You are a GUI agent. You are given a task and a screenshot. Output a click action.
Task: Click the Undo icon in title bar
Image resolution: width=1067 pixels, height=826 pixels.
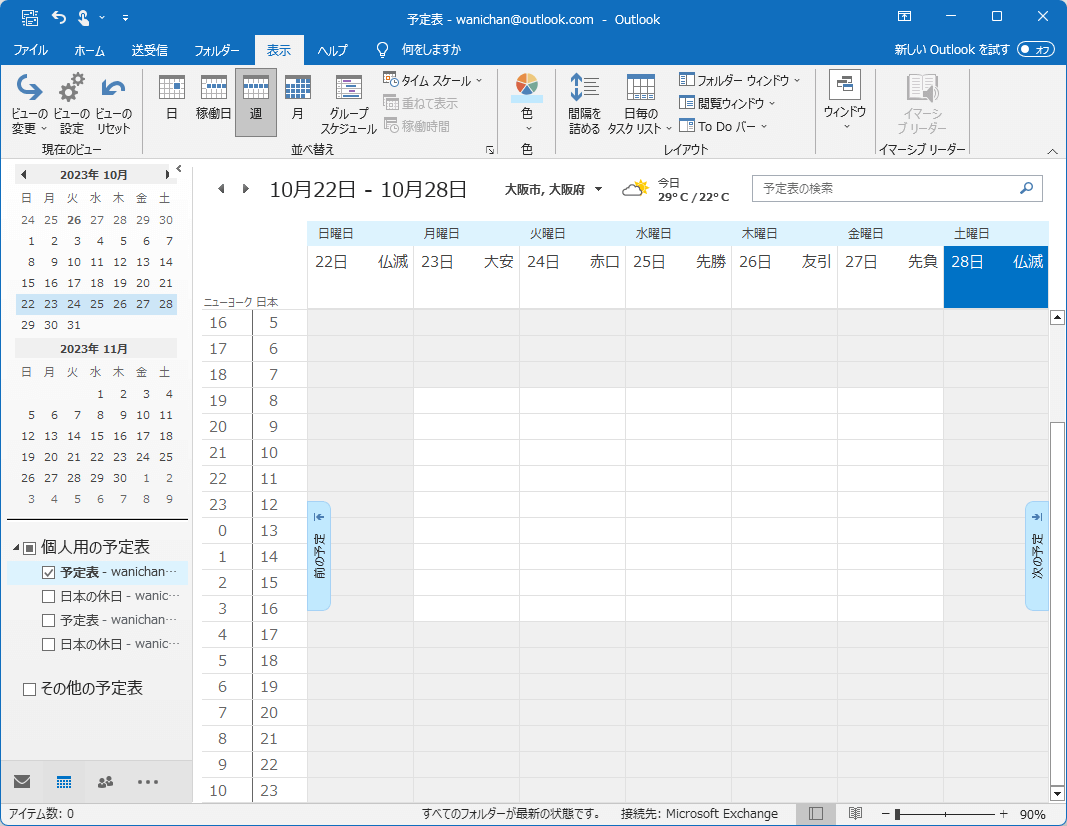59,18
